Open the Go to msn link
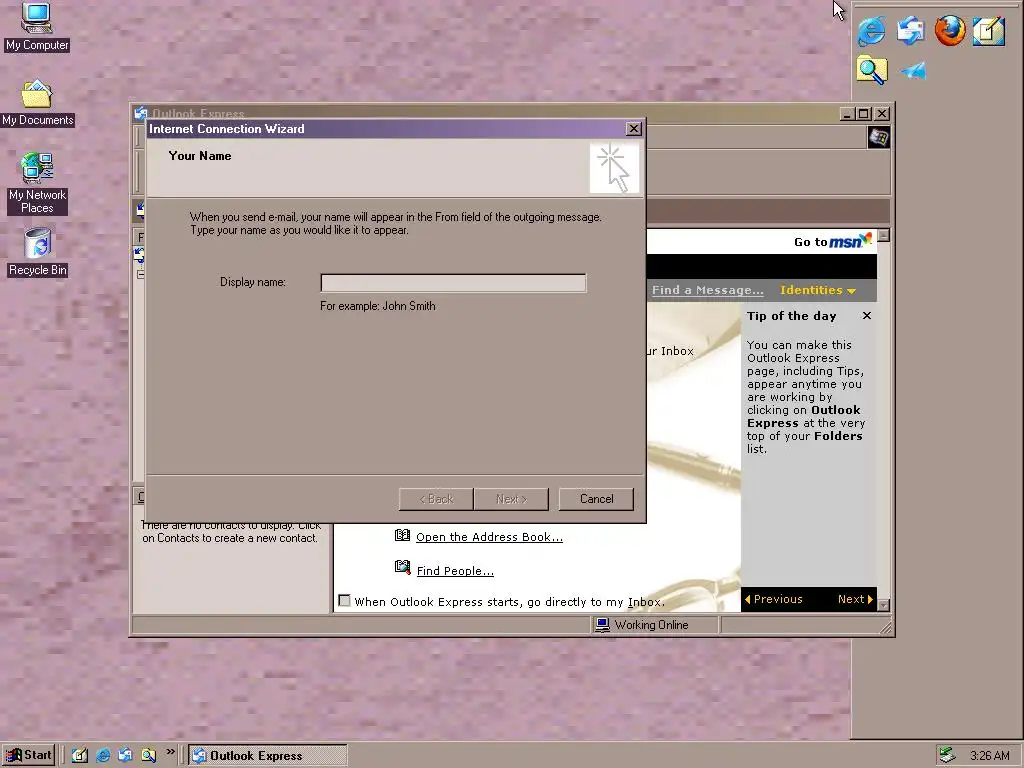 pos(833,241)
